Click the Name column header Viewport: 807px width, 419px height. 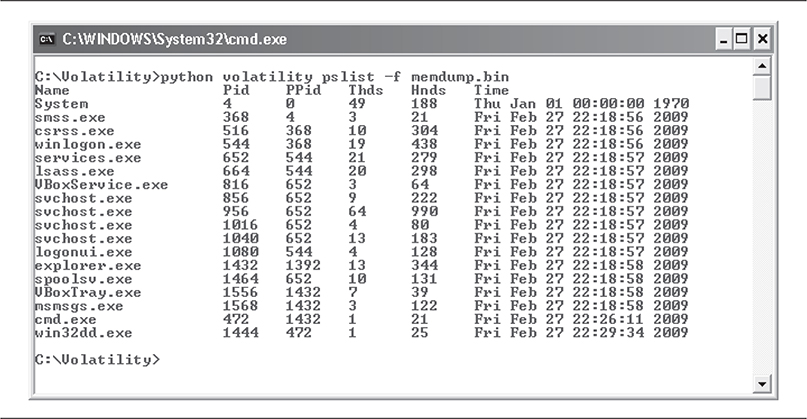tap(52, 91)
